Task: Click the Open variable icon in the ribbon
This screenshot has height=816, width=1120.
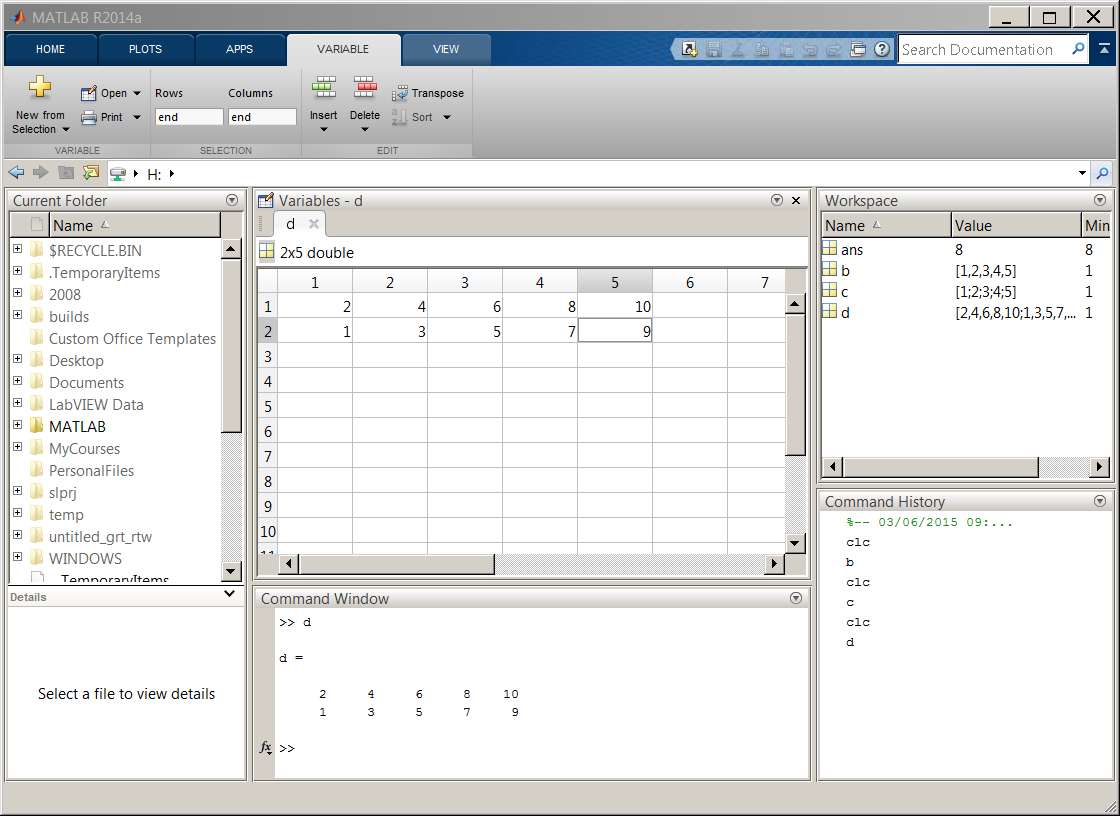Action: (89, 93)
